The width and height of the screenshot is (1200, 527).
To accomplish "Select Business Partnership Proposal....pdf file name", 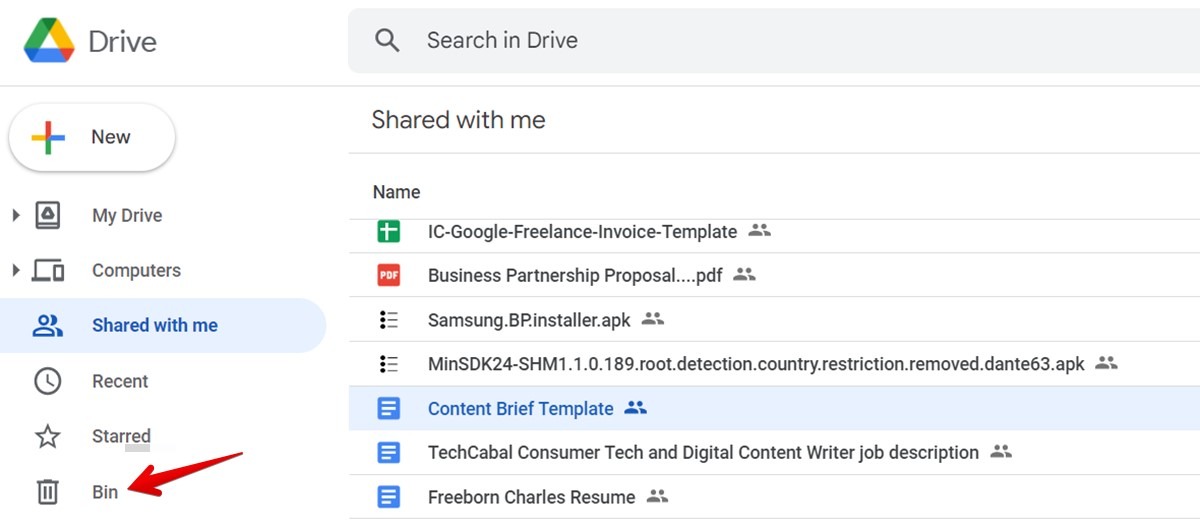I will (x=575, y=276).
